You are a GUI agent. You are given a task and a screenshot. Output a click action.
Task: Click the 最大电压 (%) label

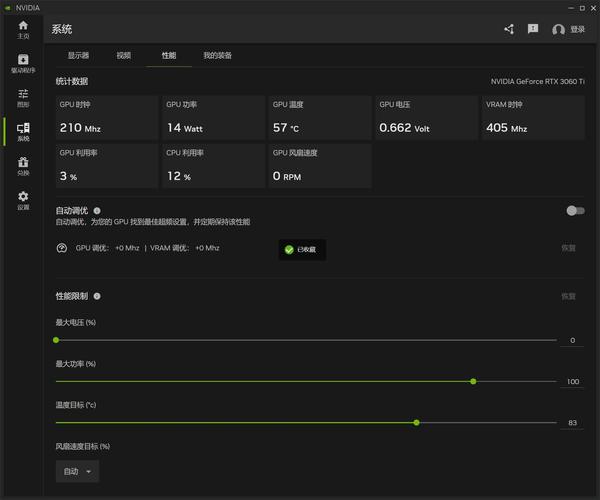tap(76, 322)
